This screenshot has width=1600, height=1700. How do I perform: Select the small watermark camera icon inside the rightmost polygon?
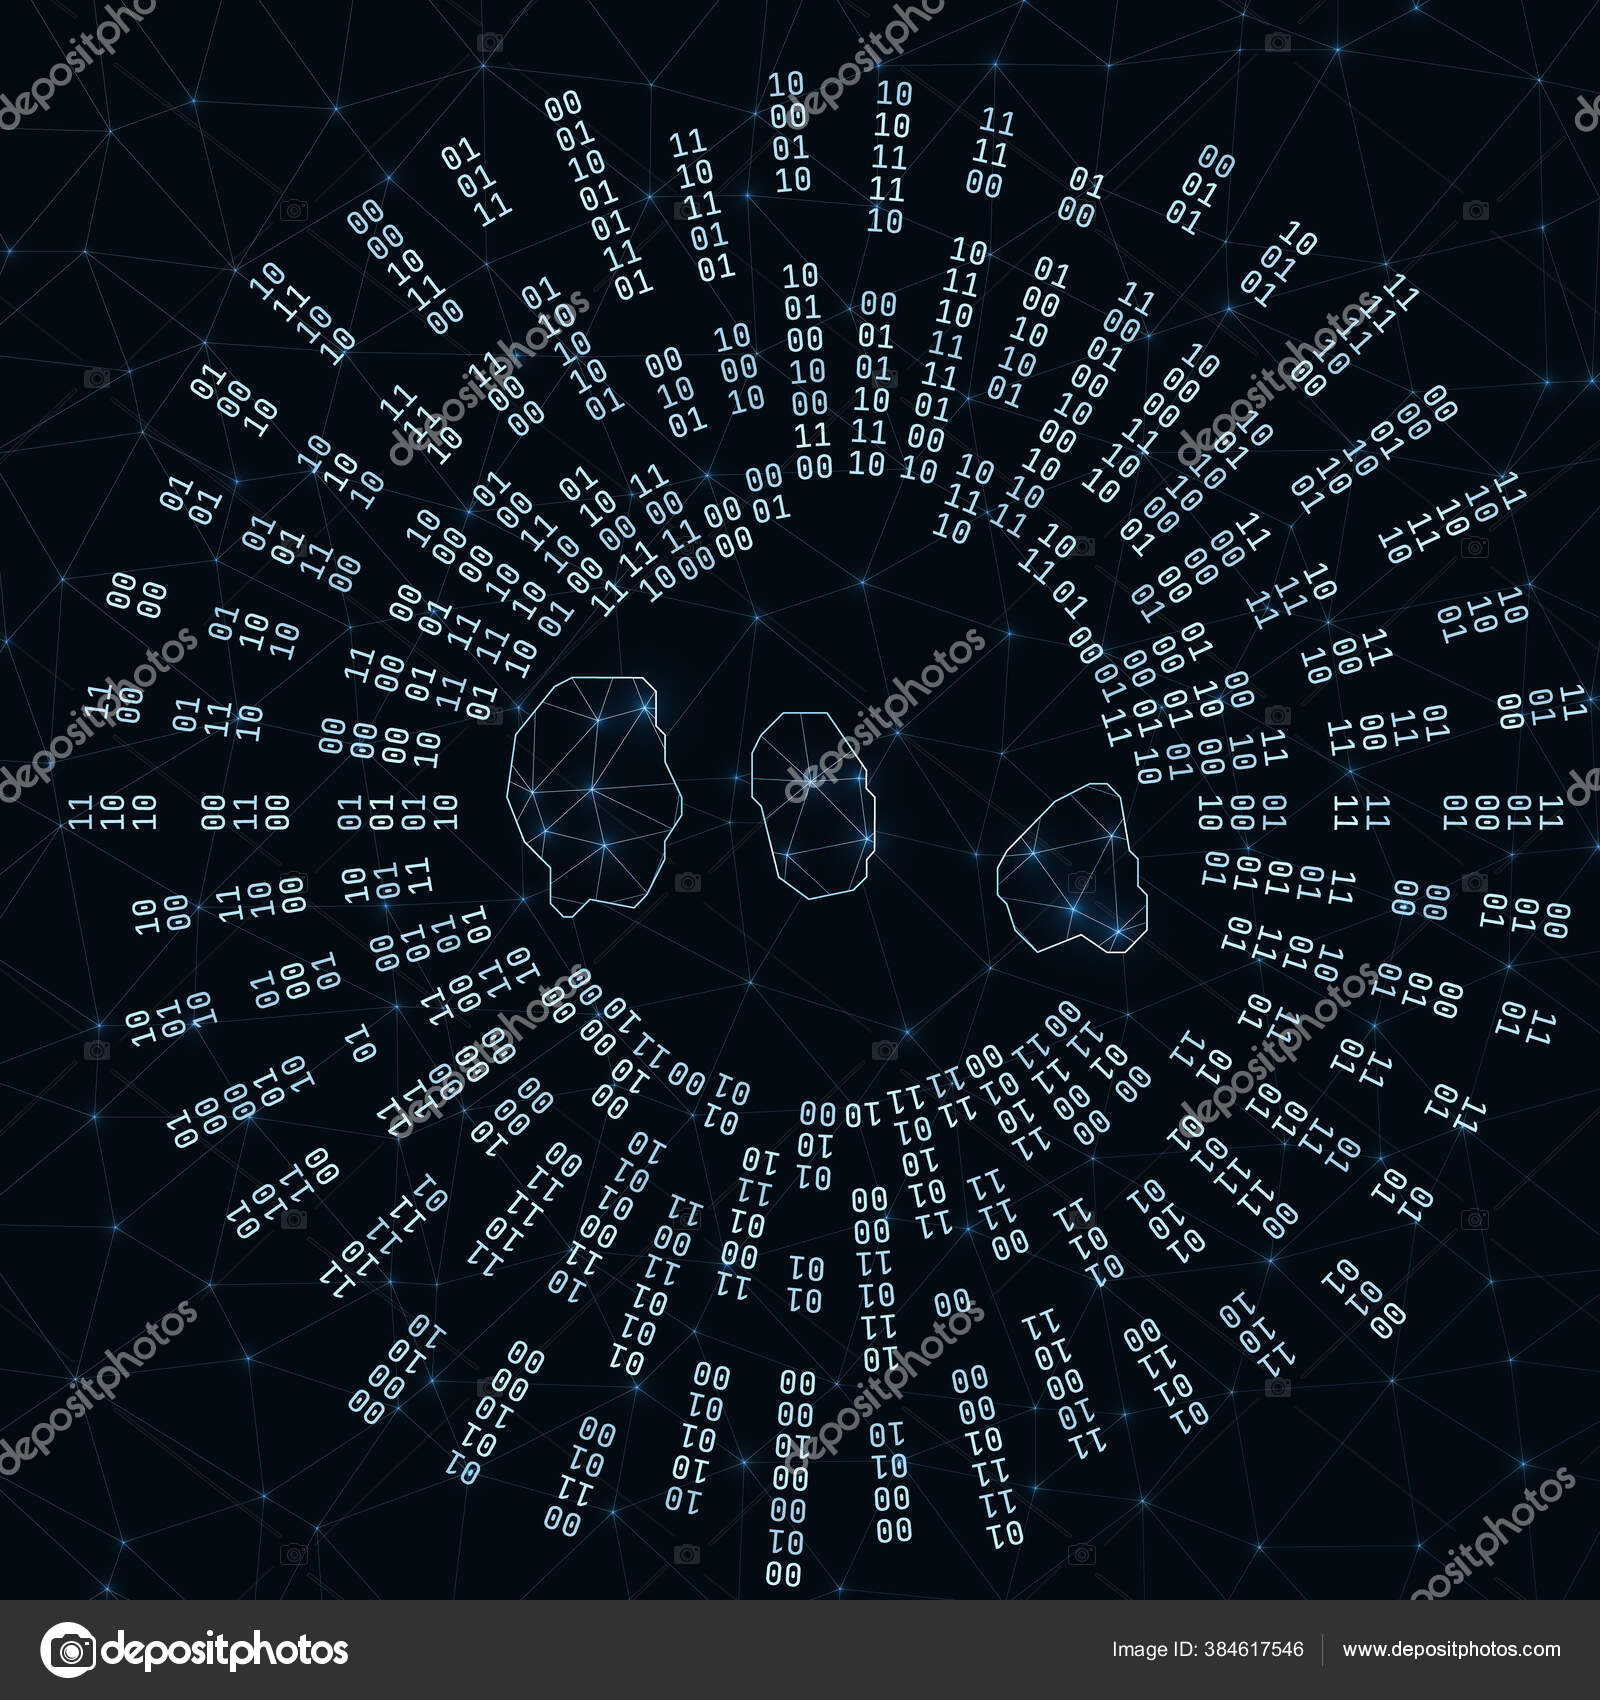tap(1079, 883)
